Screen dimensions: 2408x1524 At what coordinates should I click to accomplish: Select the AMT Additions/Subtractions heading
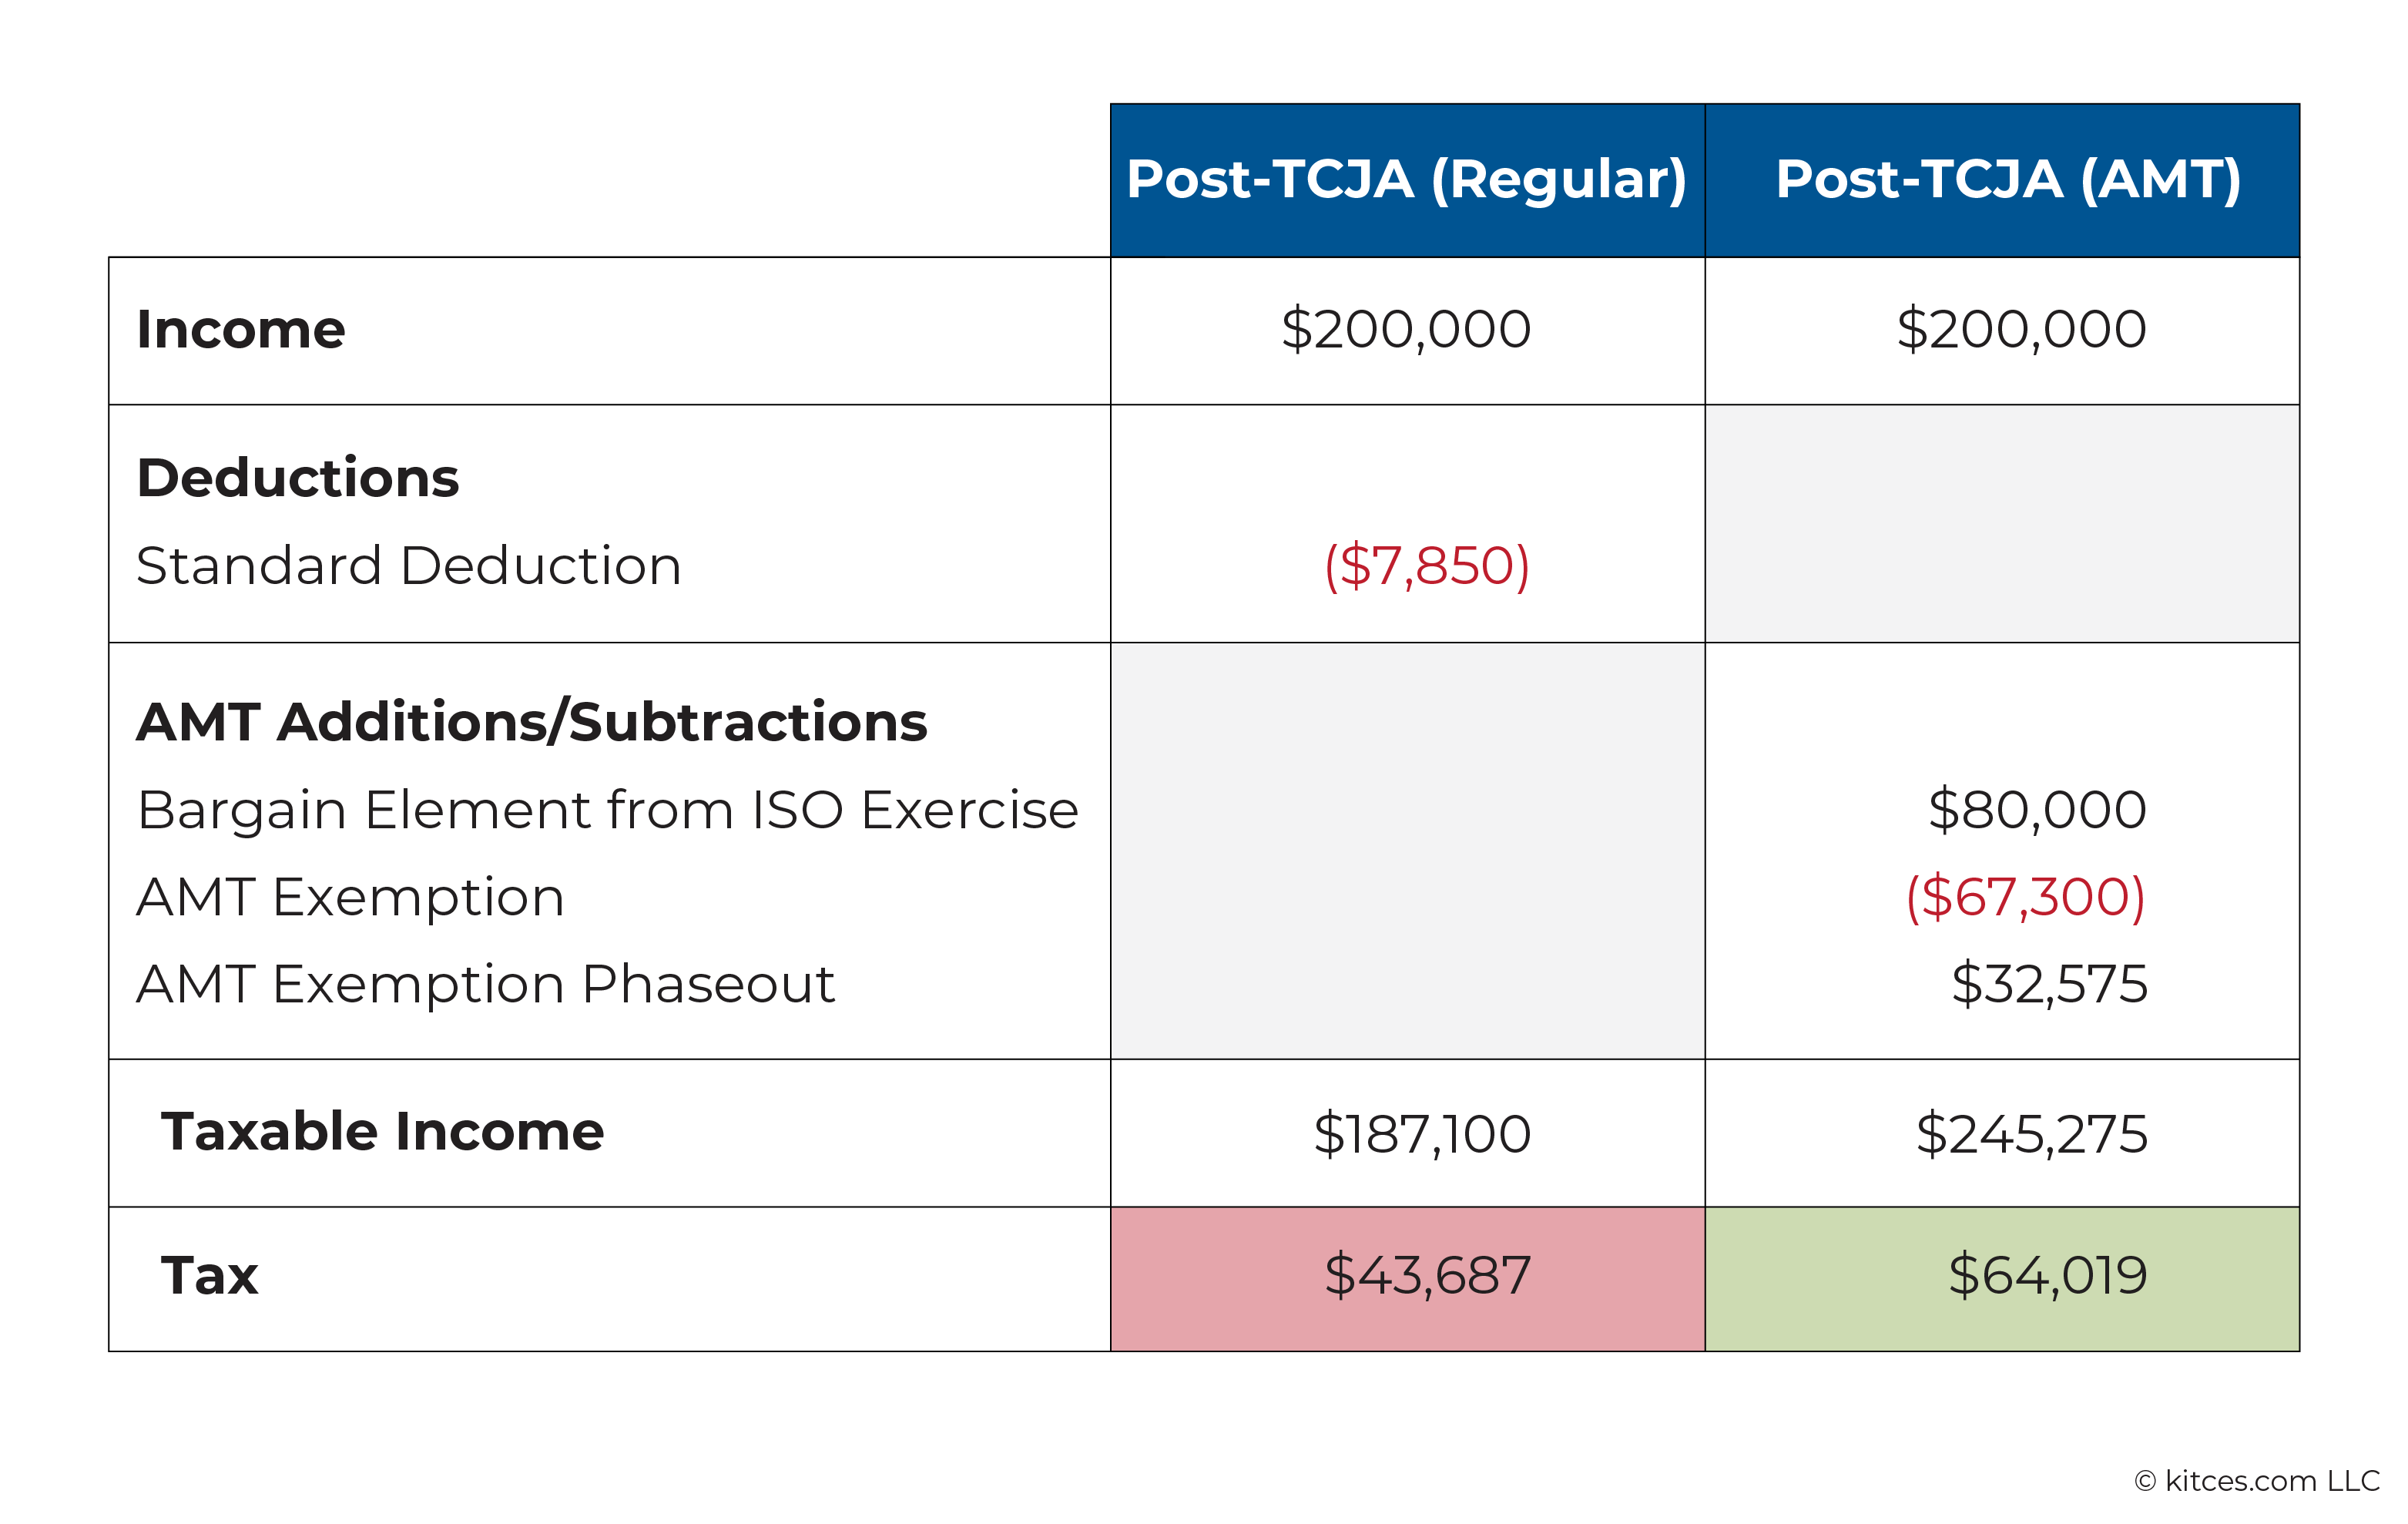[532, 721]
